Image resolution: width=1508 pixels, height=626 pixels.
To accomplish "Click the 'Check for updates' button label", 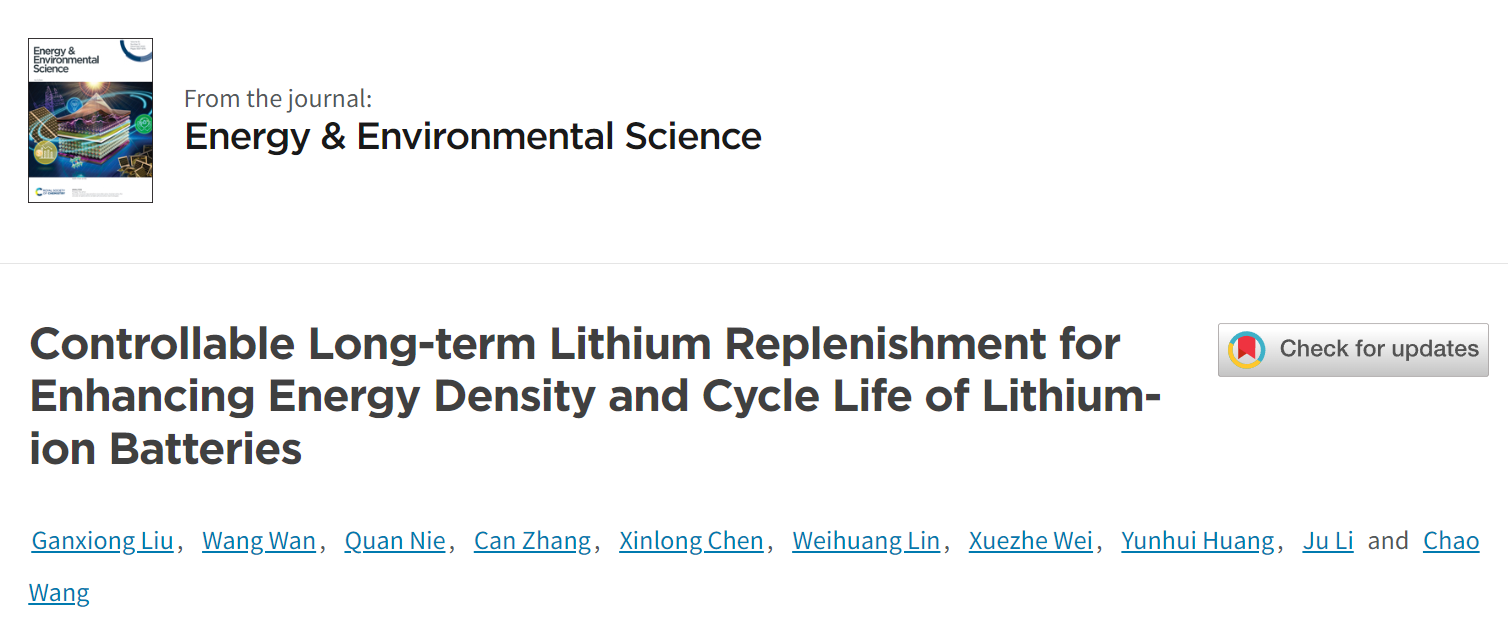I will coord(1379,349).
